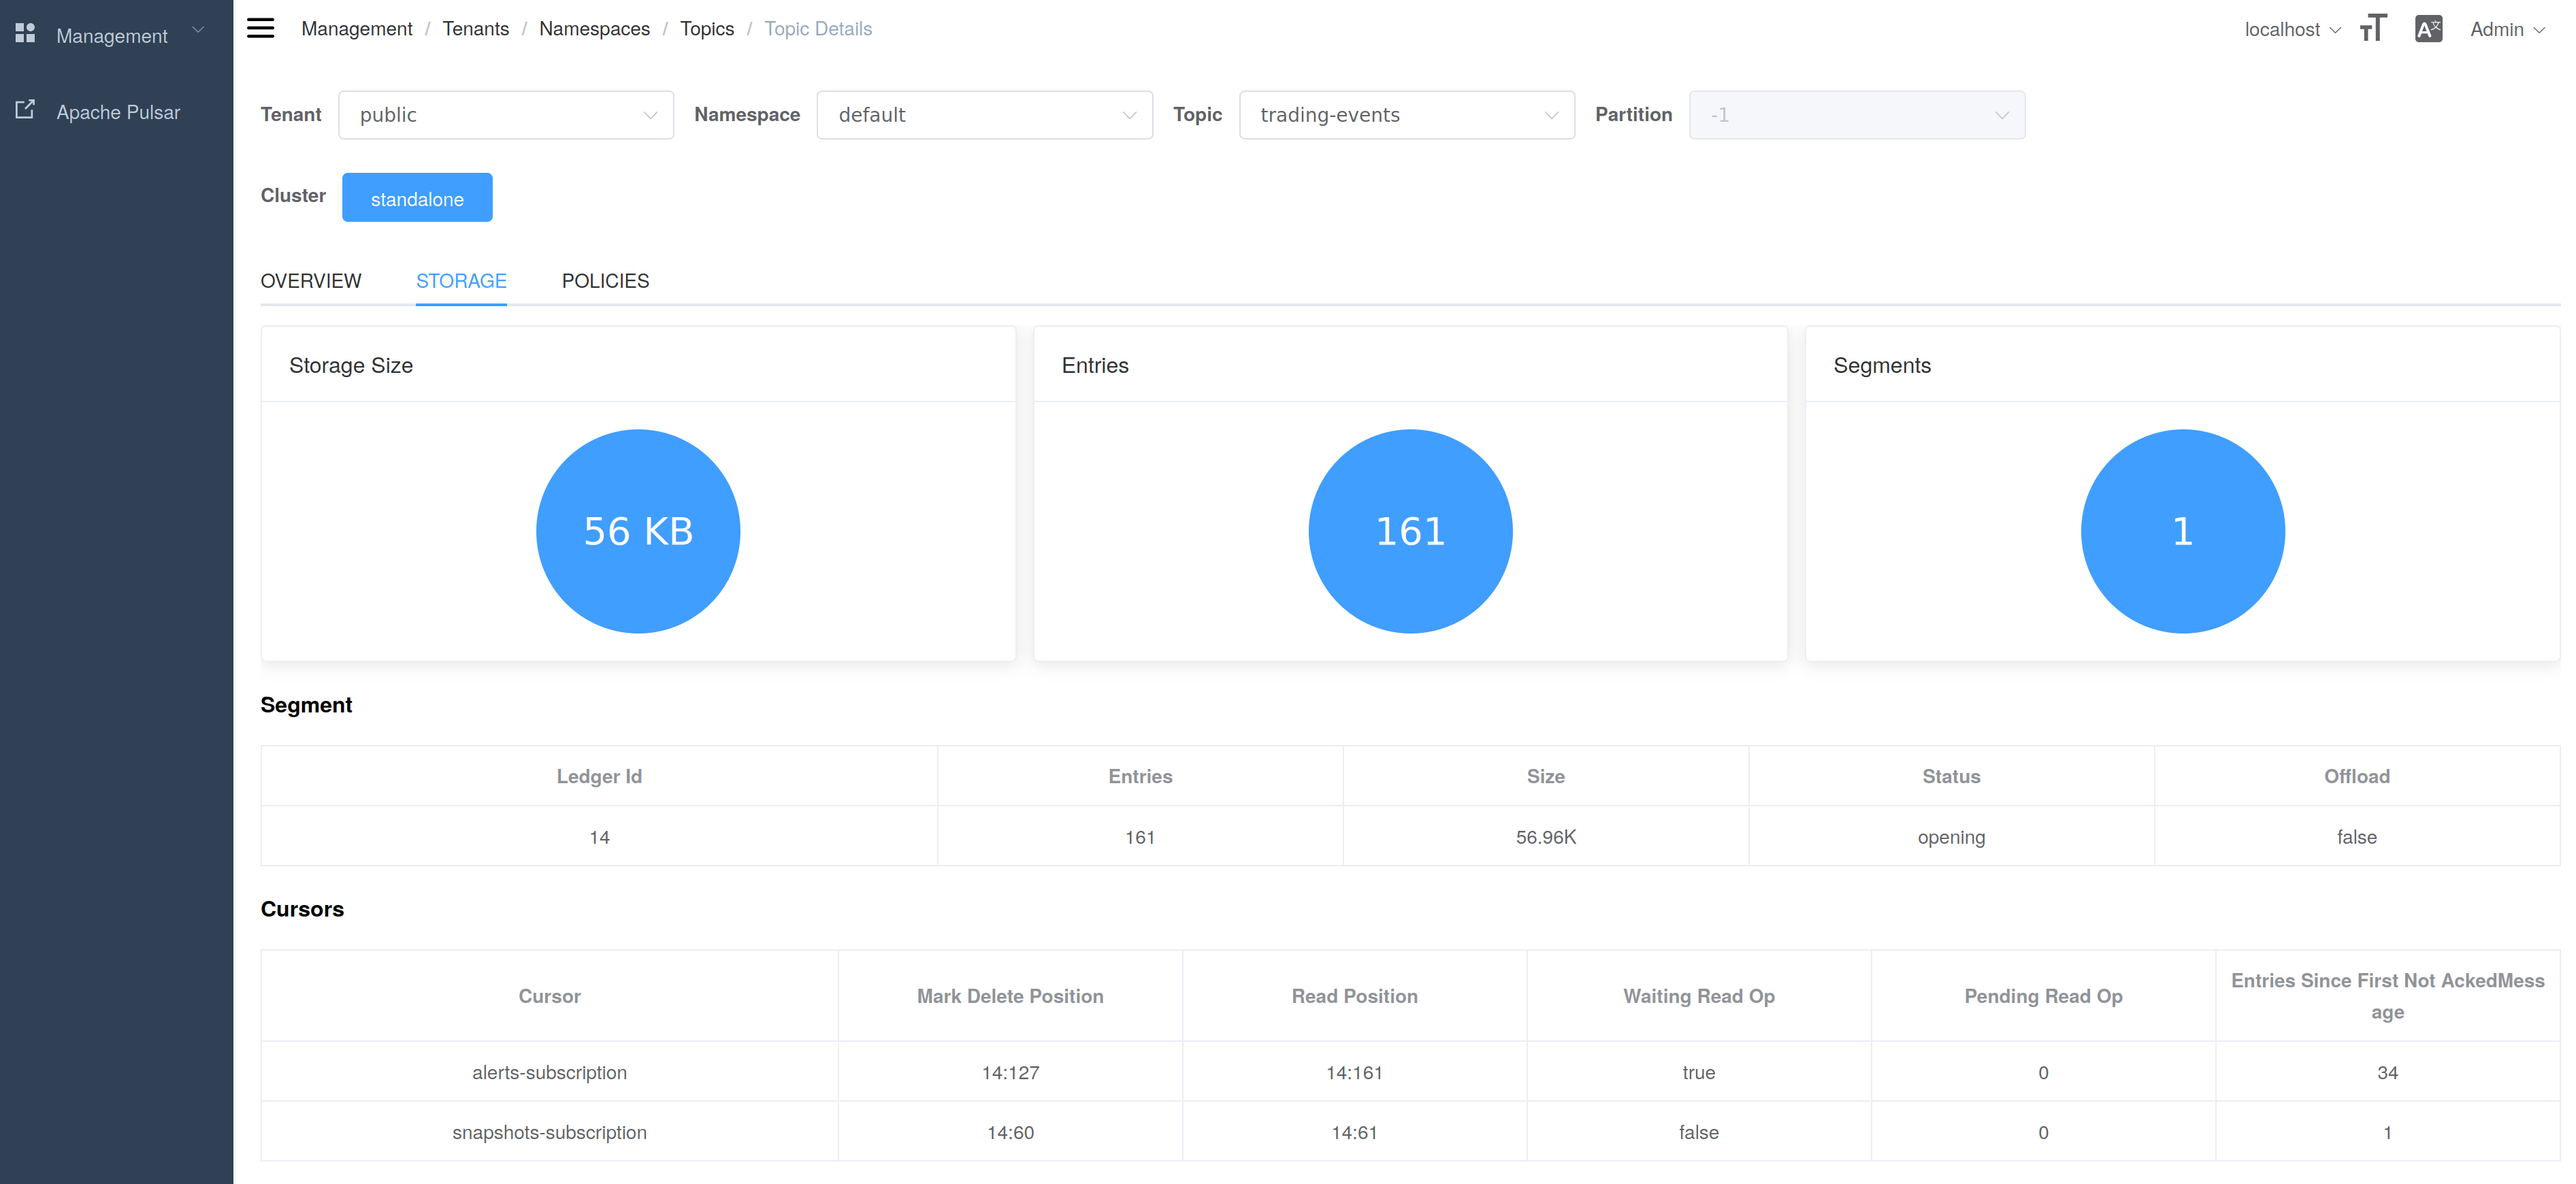Click the font size adjustment icon
The image size is (2576, 1184).
(x=2373, y=28)
